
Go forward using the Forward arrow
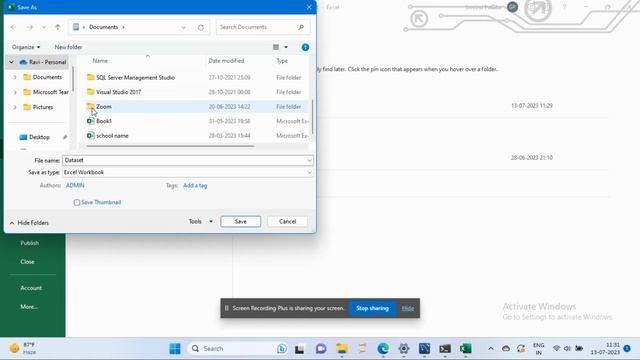[30, 27]
